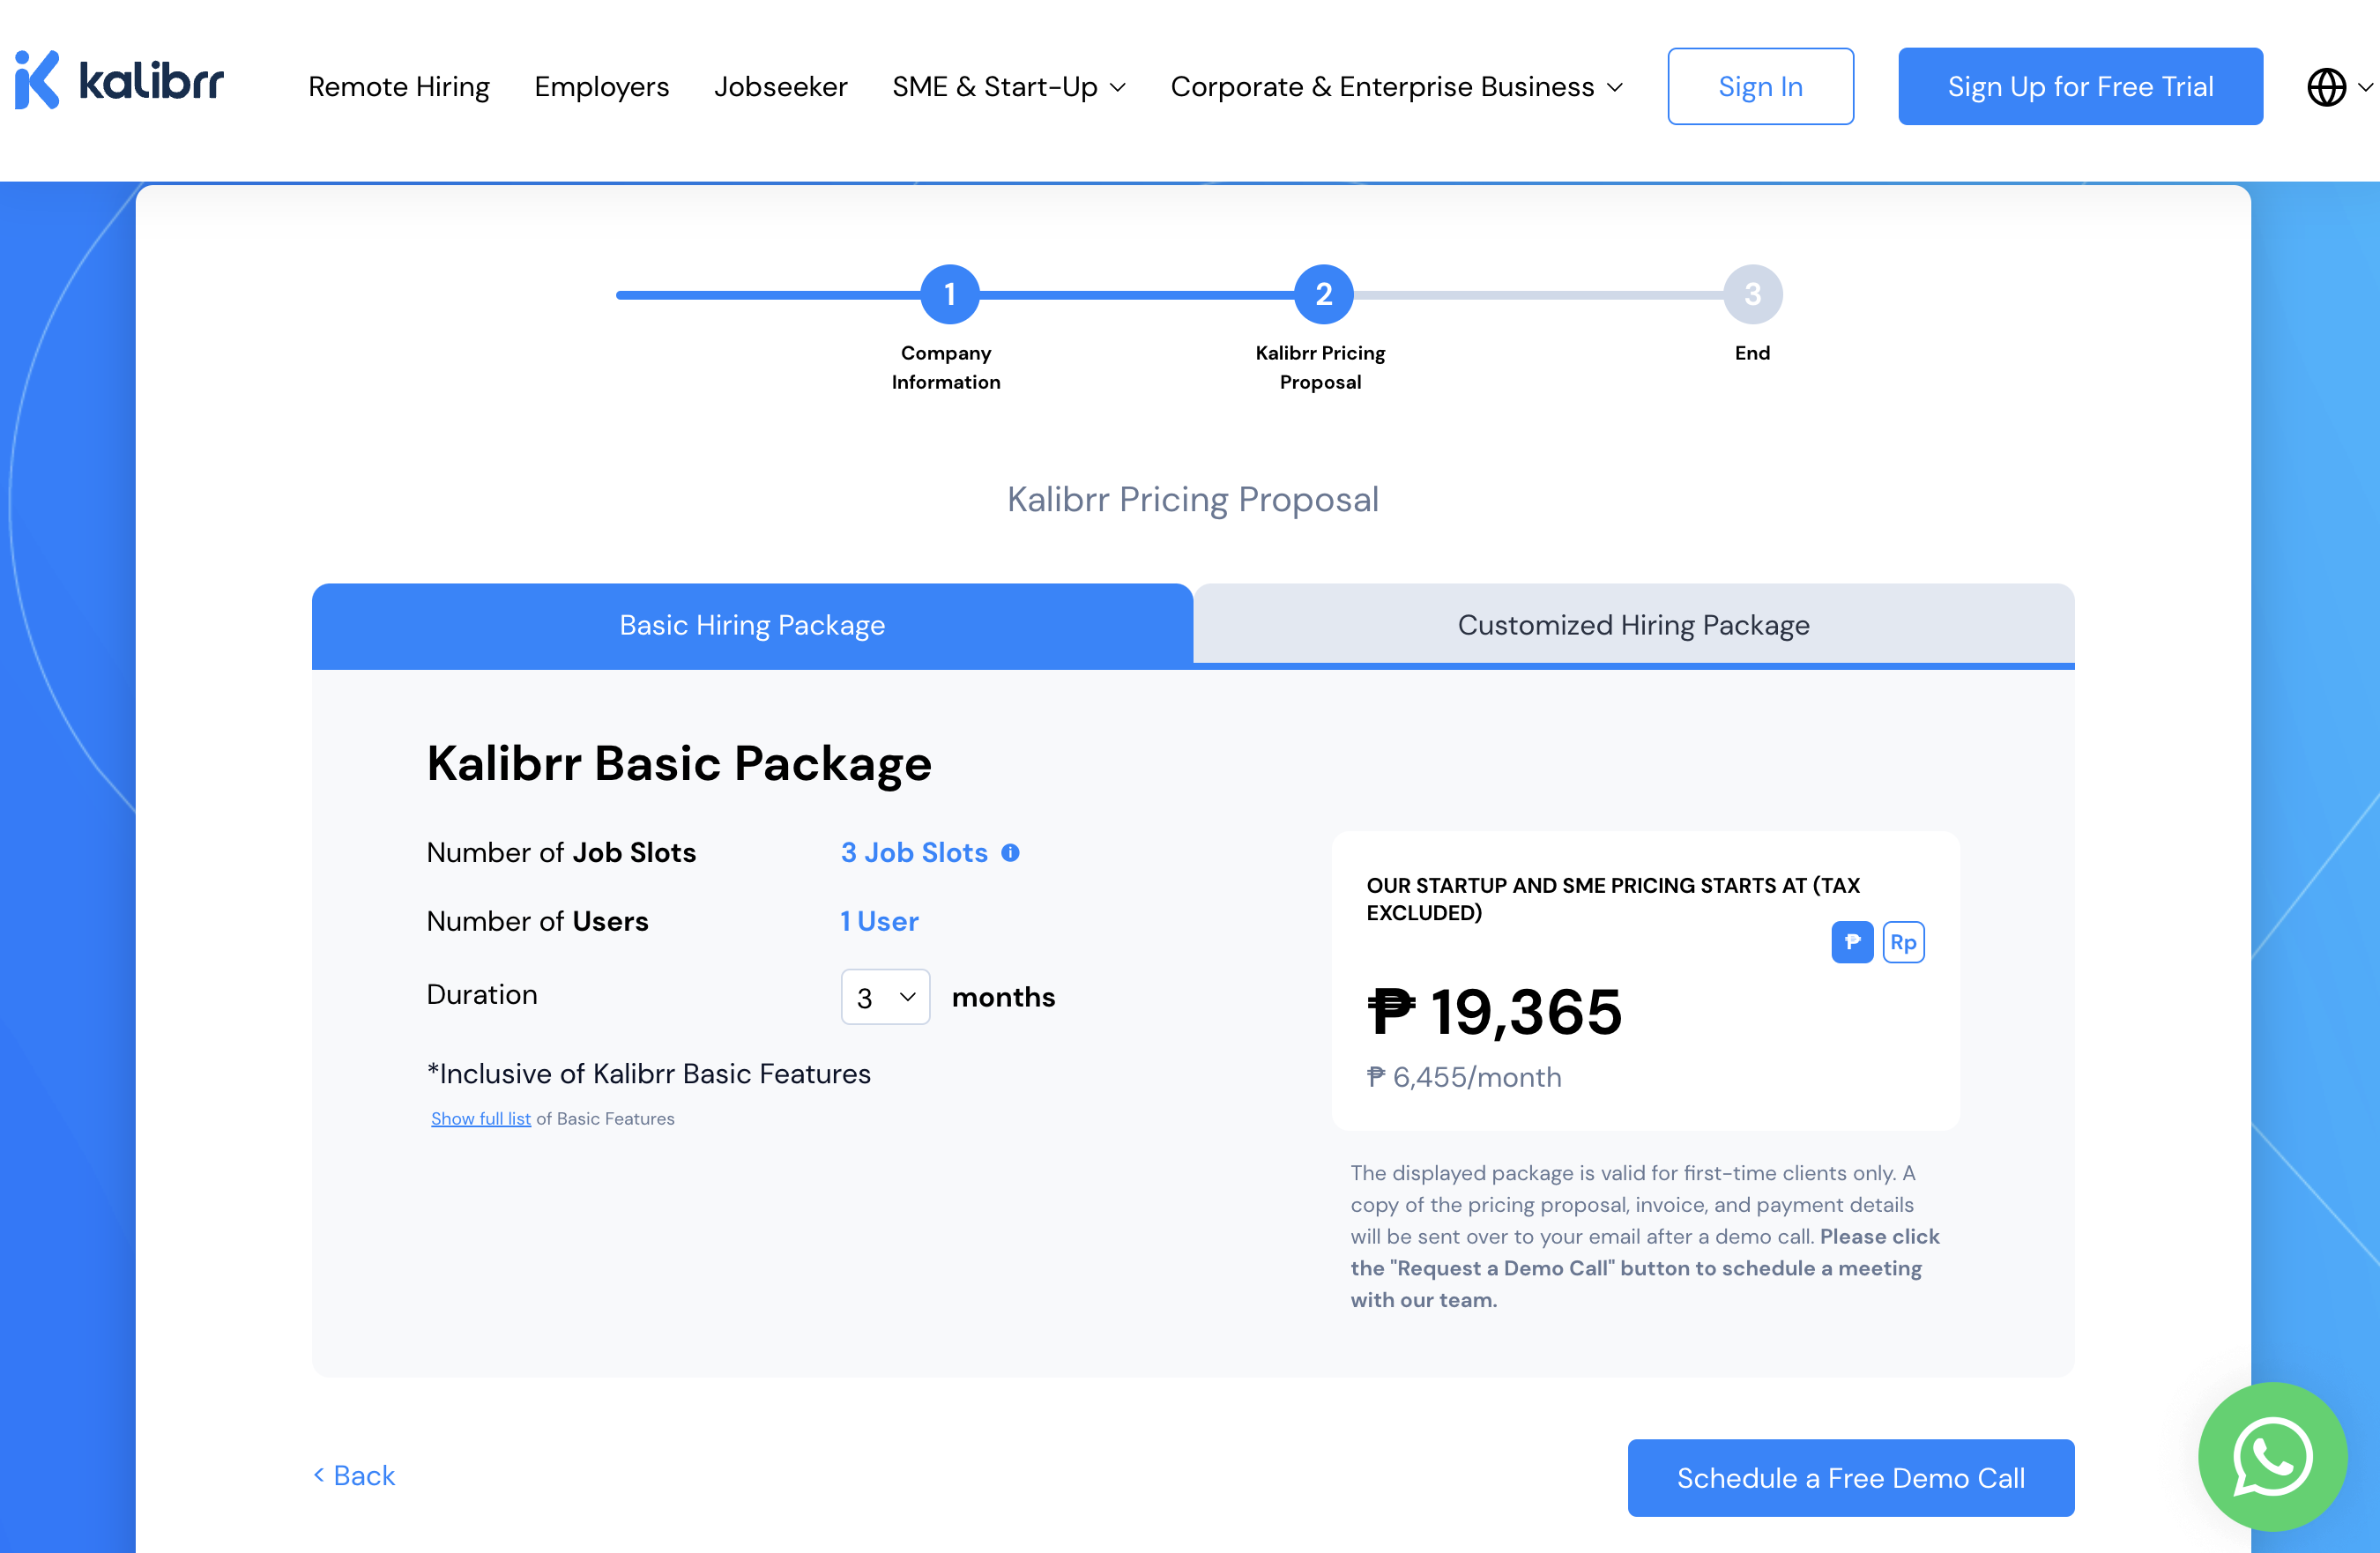Image resolution: width=2380 pixels, height=1553 pixels.
Task: Expand the SME & Start-Up menu
Action: pyautogui.click(x=1008, y=87)
